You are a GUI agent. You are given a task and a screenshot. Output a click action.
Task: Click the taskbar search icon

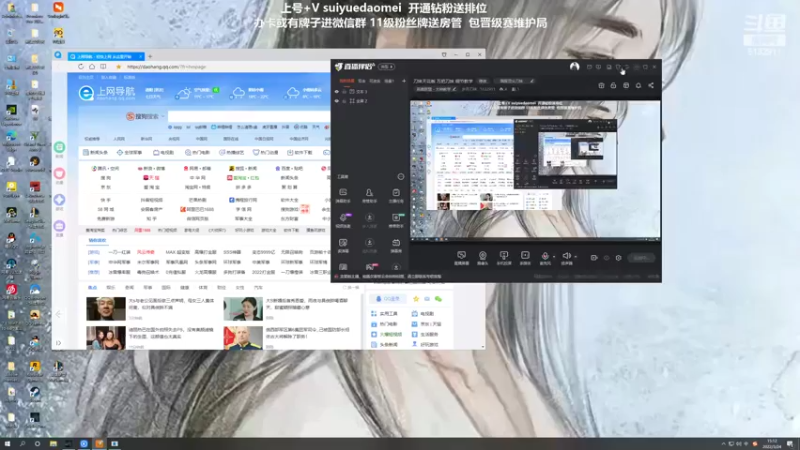(22, 444)
